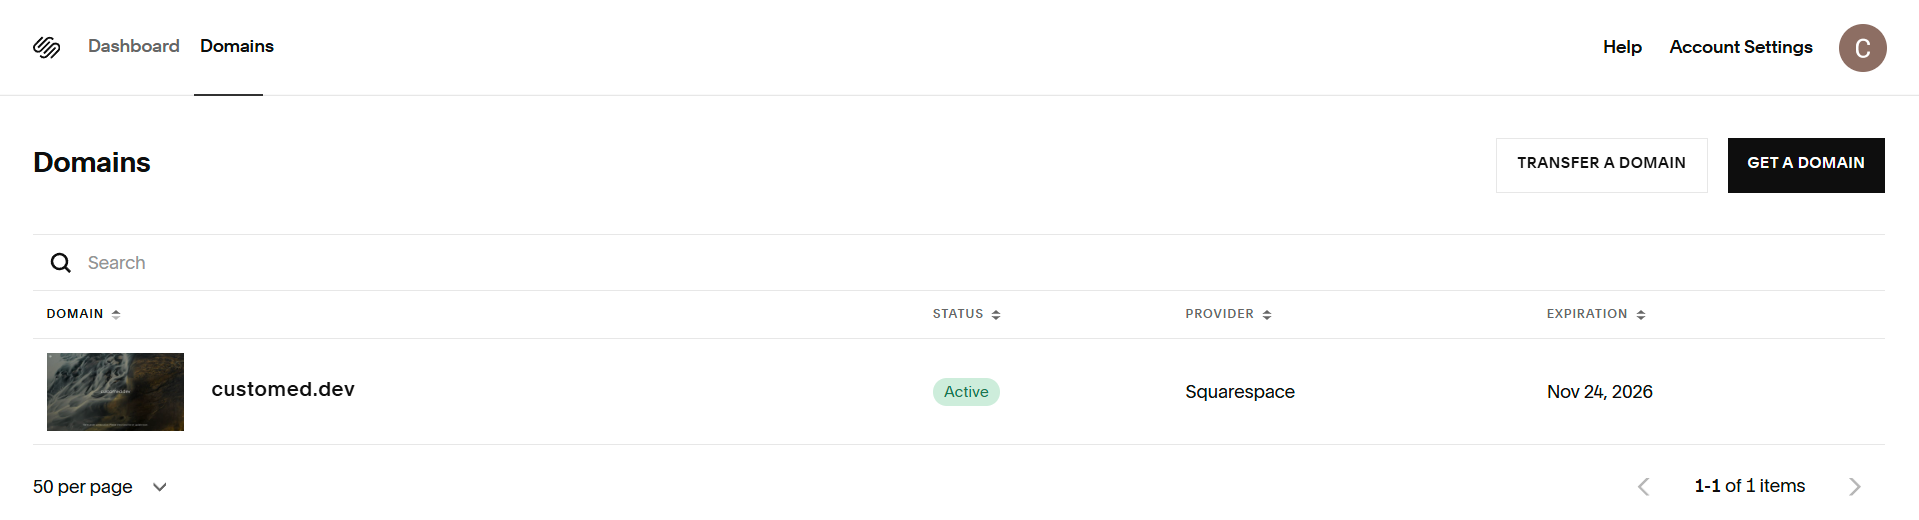This screenshot has height=520, width=1919.
Task: Click the Active status badge
Action: 966,392
